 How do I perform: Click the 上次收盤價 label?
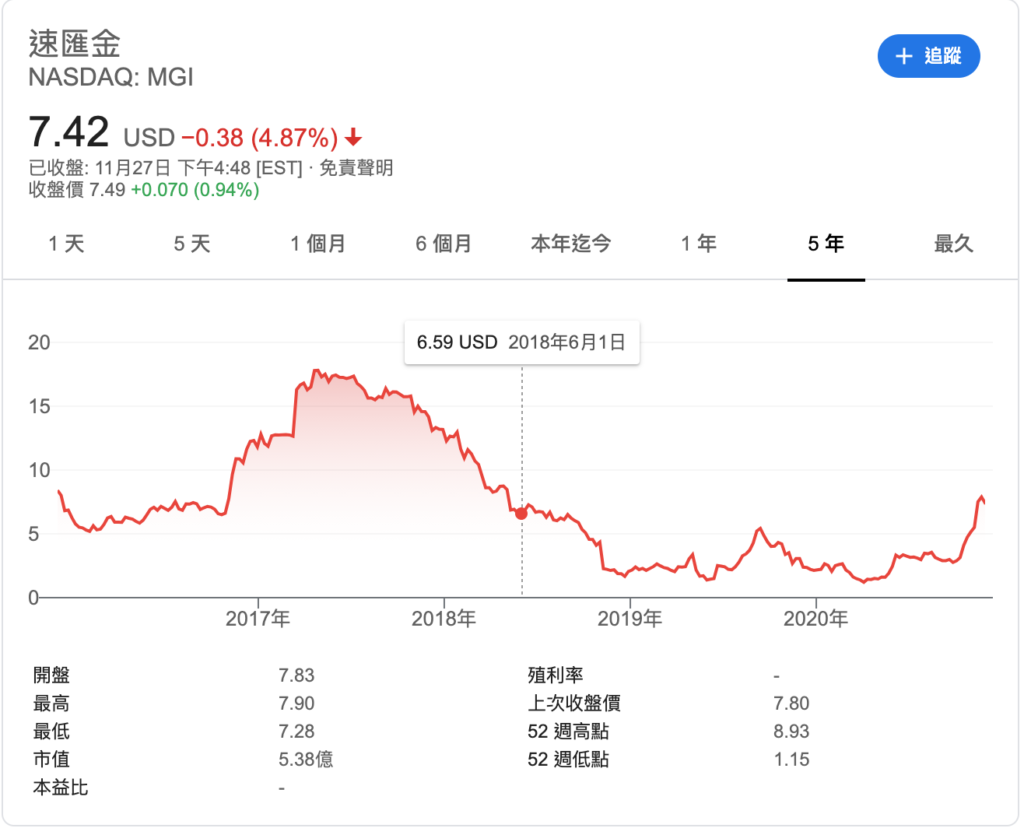(x=574, y=703)
